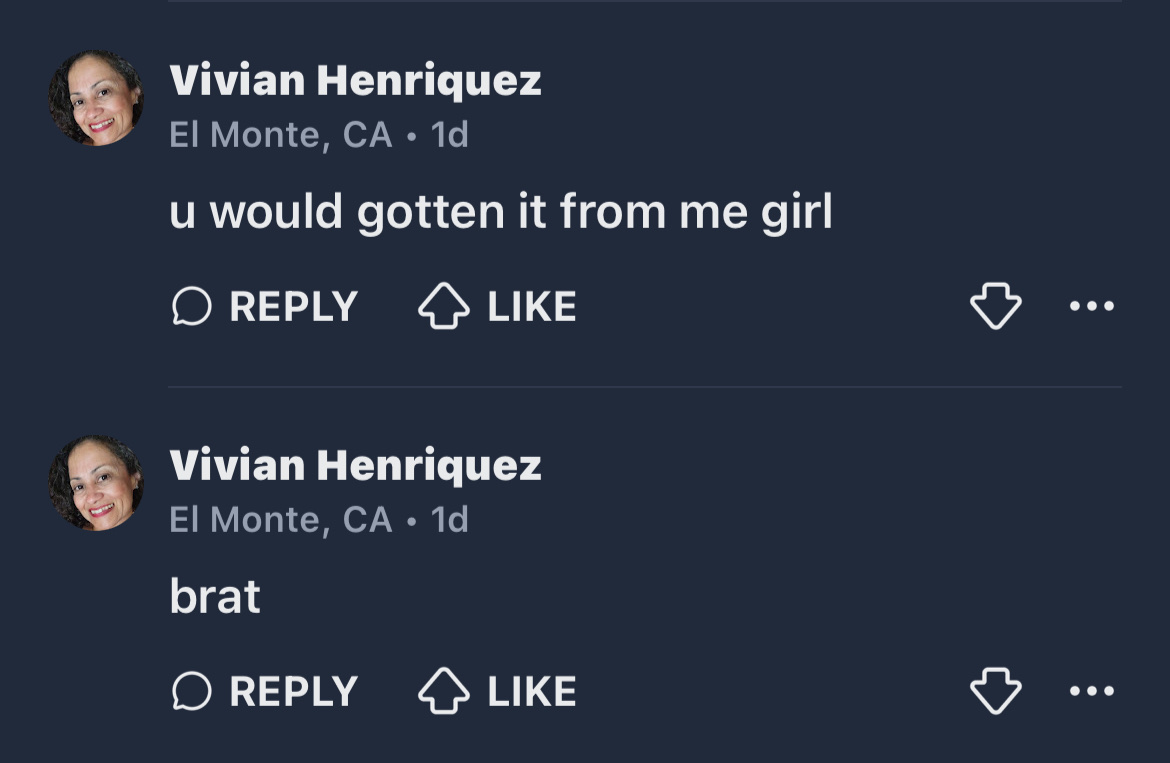Tap Vivian Henriquez's name above the "brat" comment
This screenshot has width=1170, height=763.
pyautogui.click(x=355, y=465)
